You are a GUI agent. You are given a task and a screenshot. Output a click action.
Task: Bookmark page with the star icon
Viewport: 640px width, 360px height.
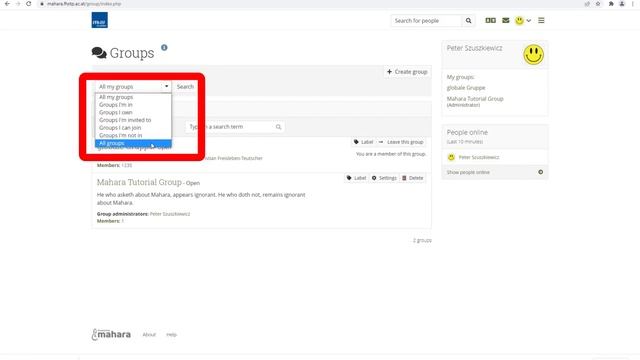(x=598, y=4)
